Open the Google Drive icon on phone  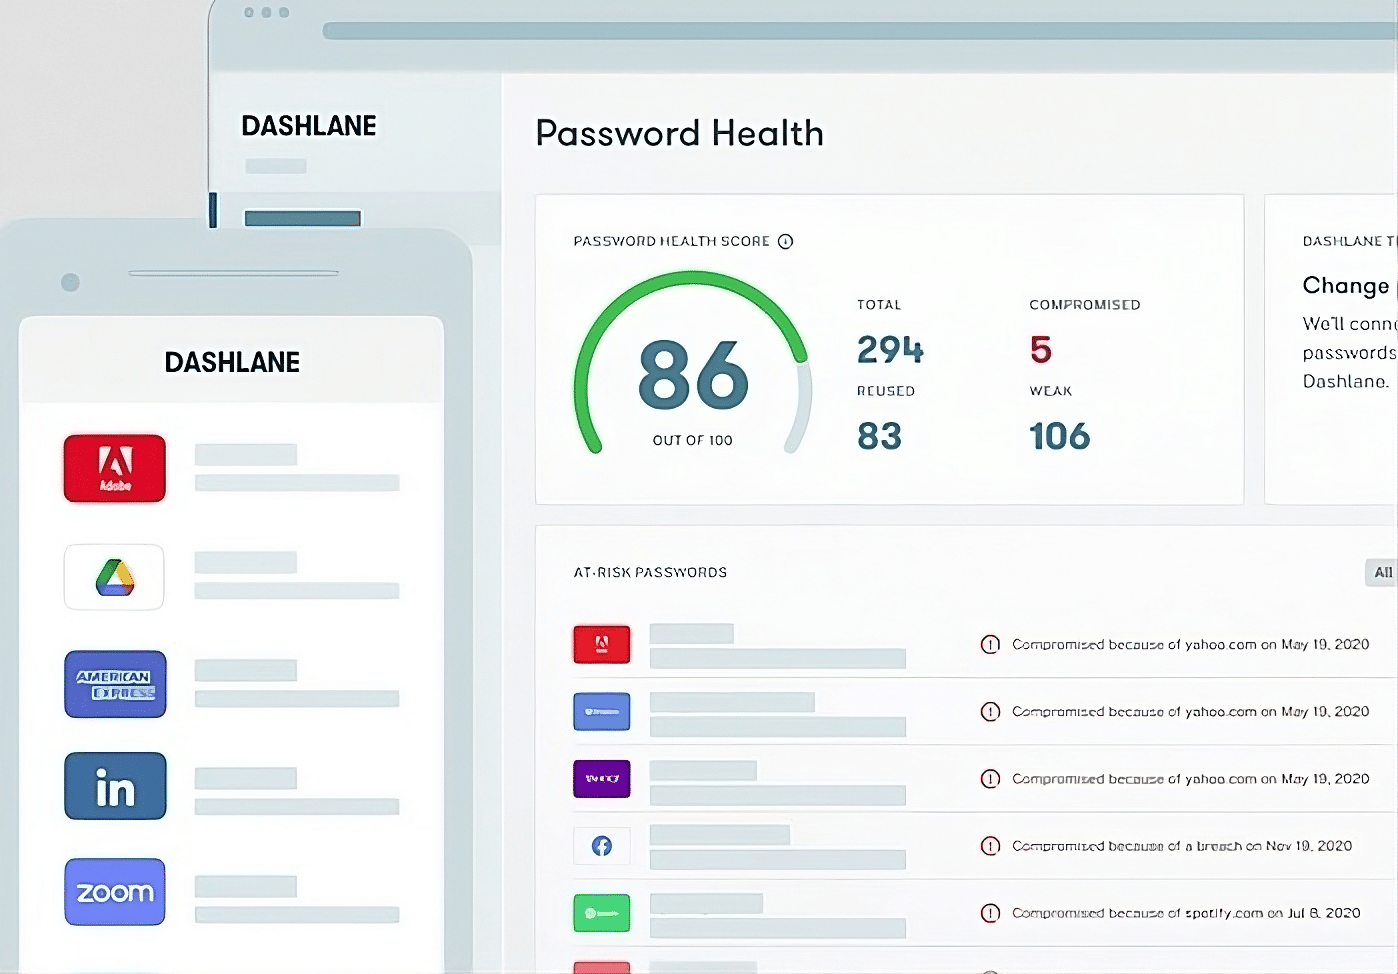click(x=114, y=577)
